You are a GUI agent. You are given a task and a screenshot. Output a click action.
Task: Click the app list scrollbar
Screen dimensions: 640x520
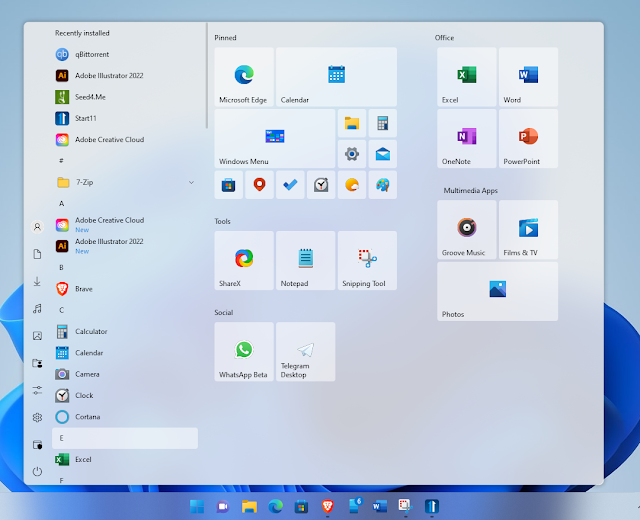(x=207, y=76)
